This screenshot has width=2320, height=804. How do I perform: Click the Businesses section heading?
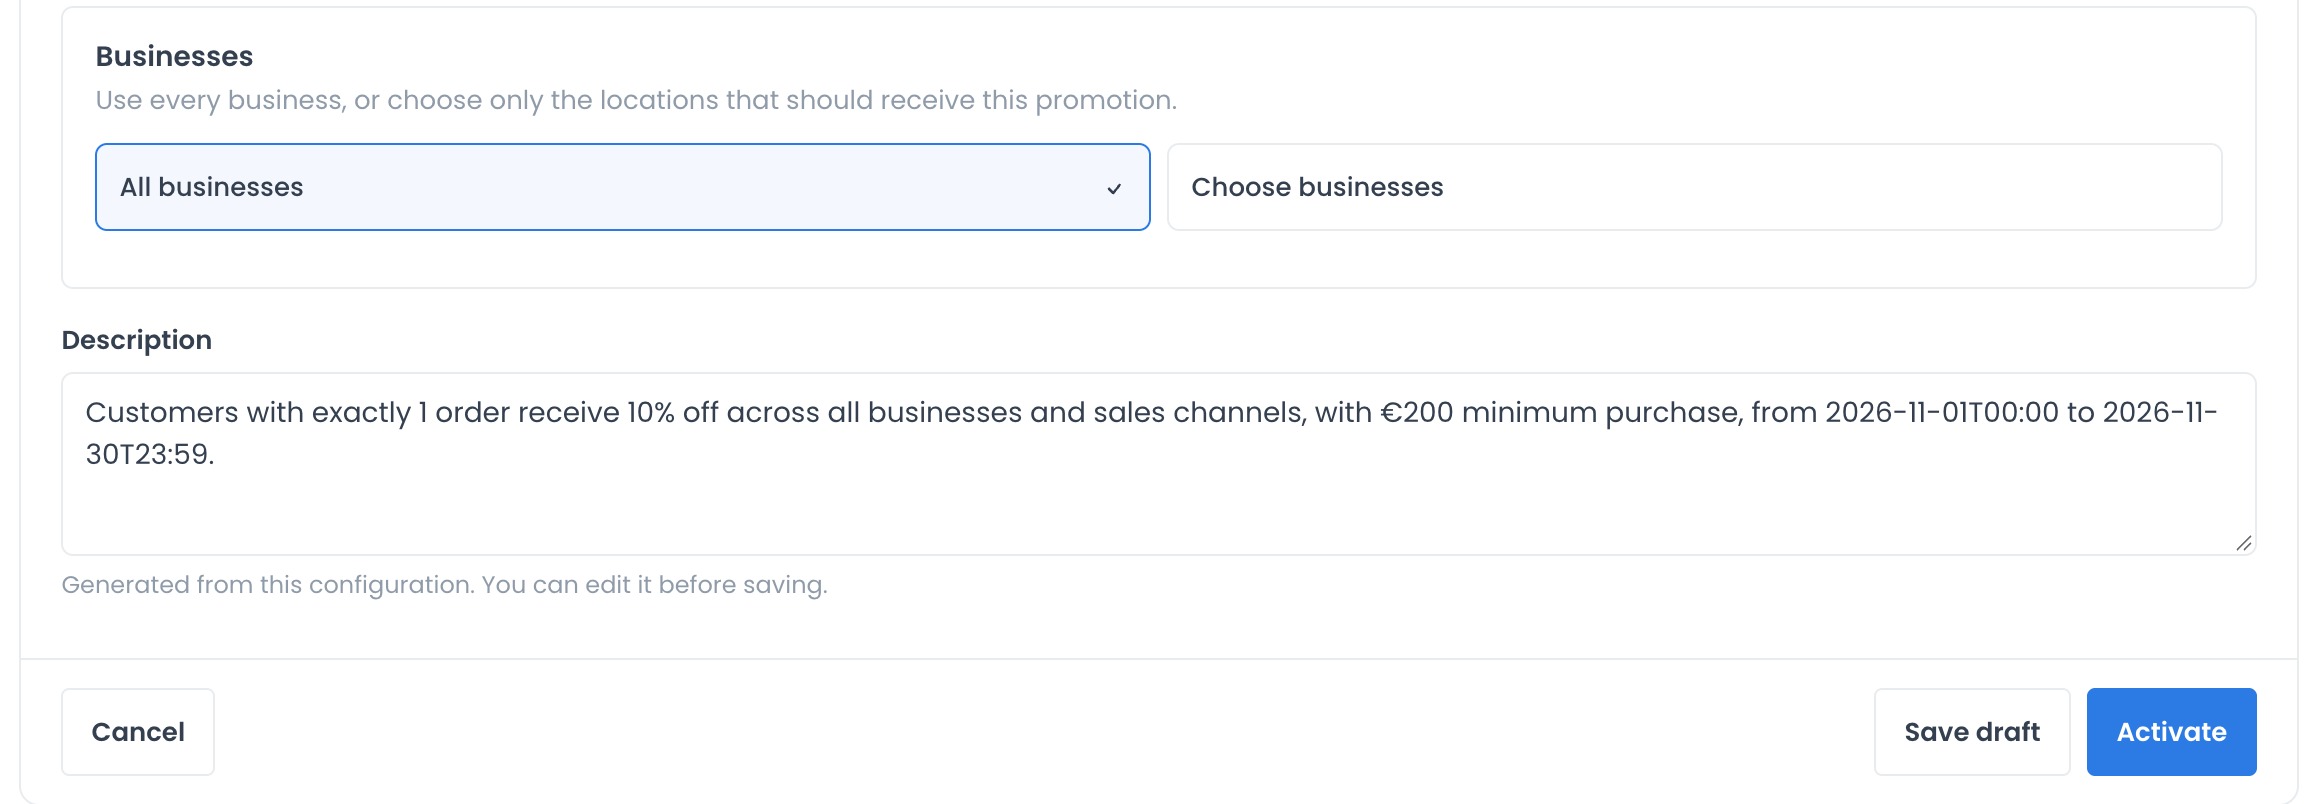[175, 56]
